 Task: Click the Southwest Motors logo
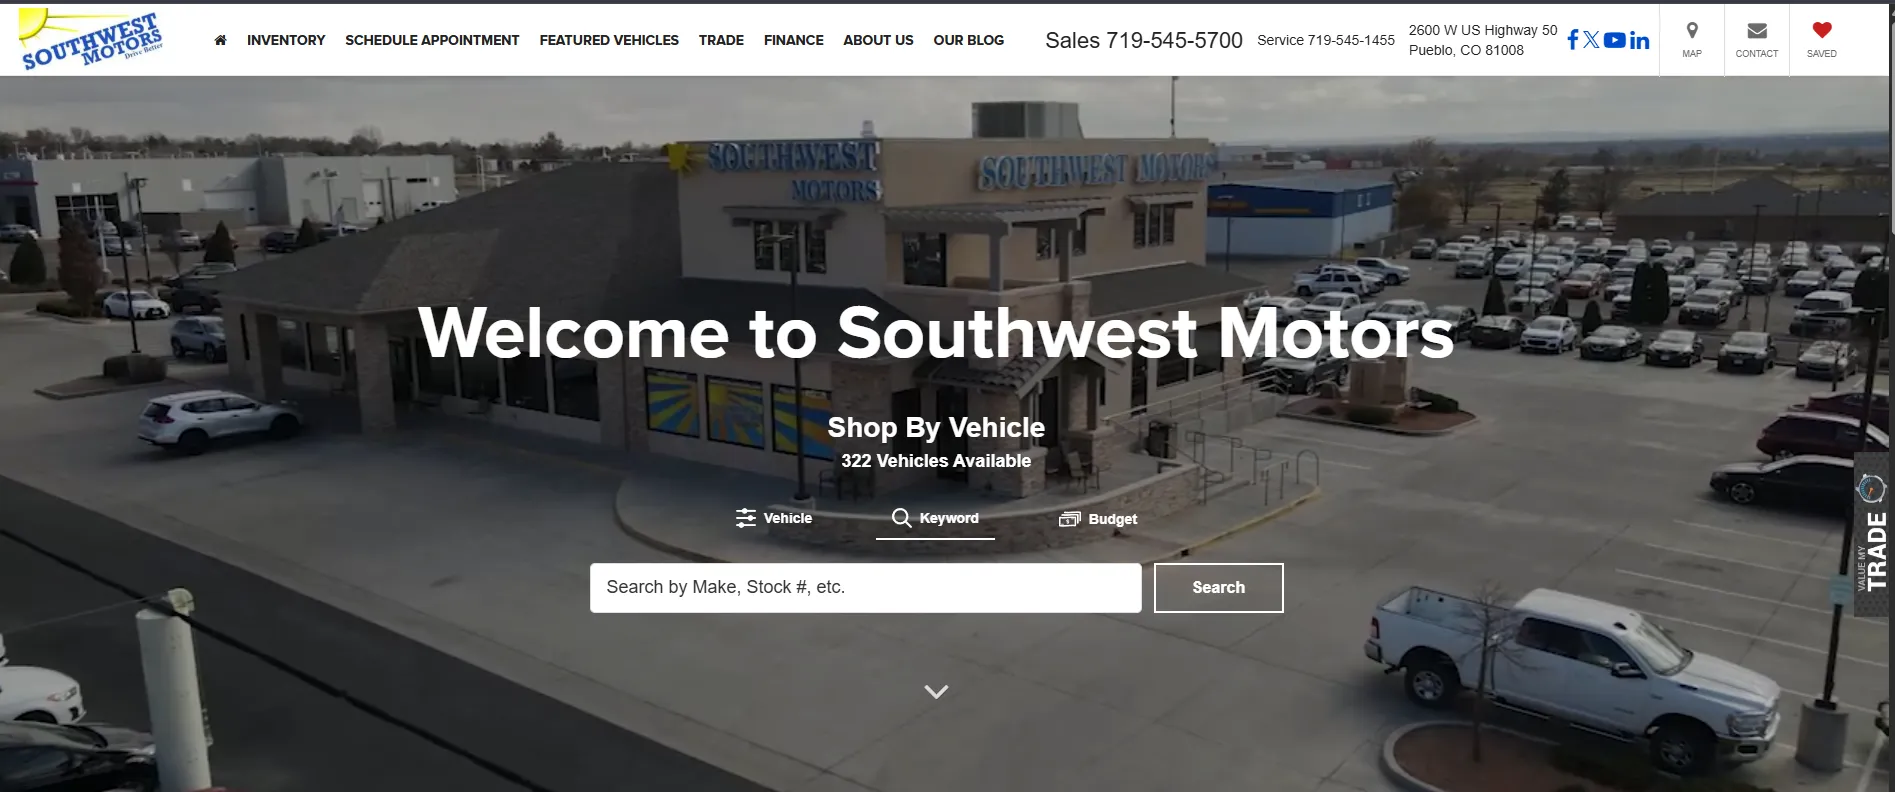click(x=91, y=40)
